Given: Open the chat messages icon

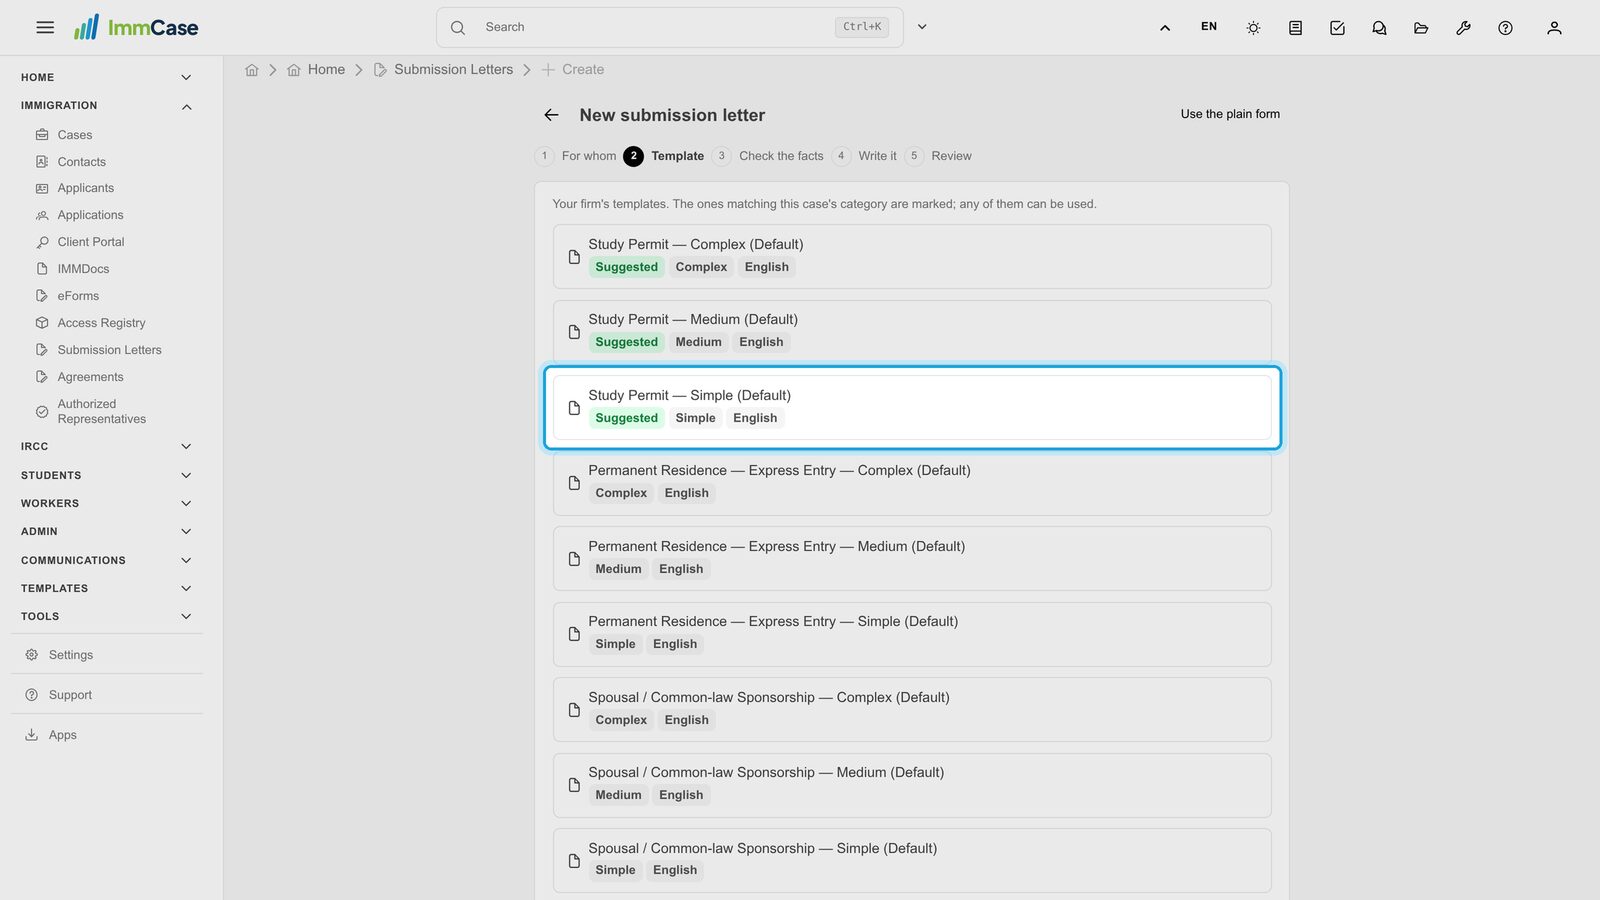Looking at the screenshot, I should [1379, 28].
